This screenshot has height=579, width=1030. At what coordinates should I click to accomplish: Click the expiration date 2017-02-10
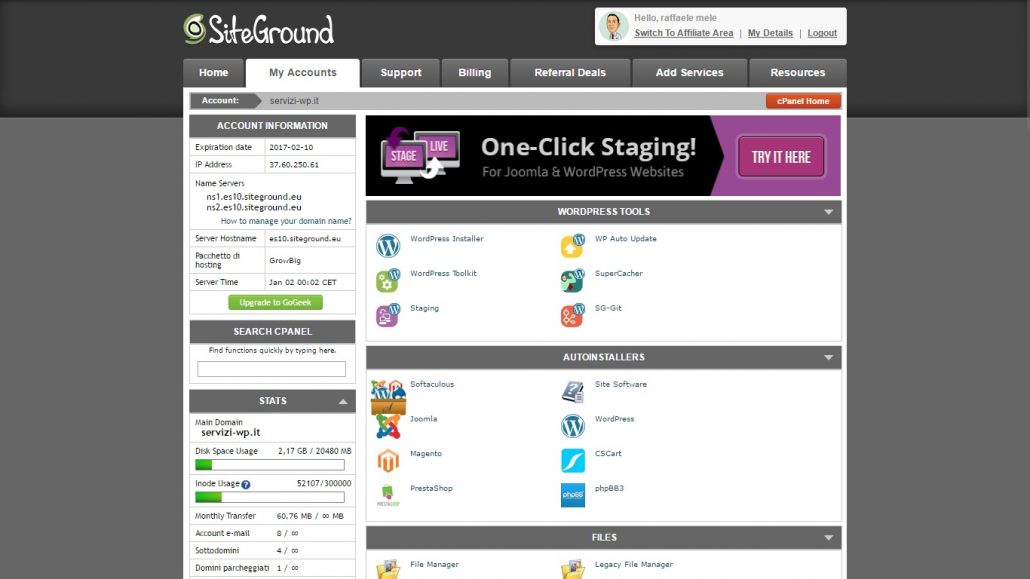click(x=291, y=147)
